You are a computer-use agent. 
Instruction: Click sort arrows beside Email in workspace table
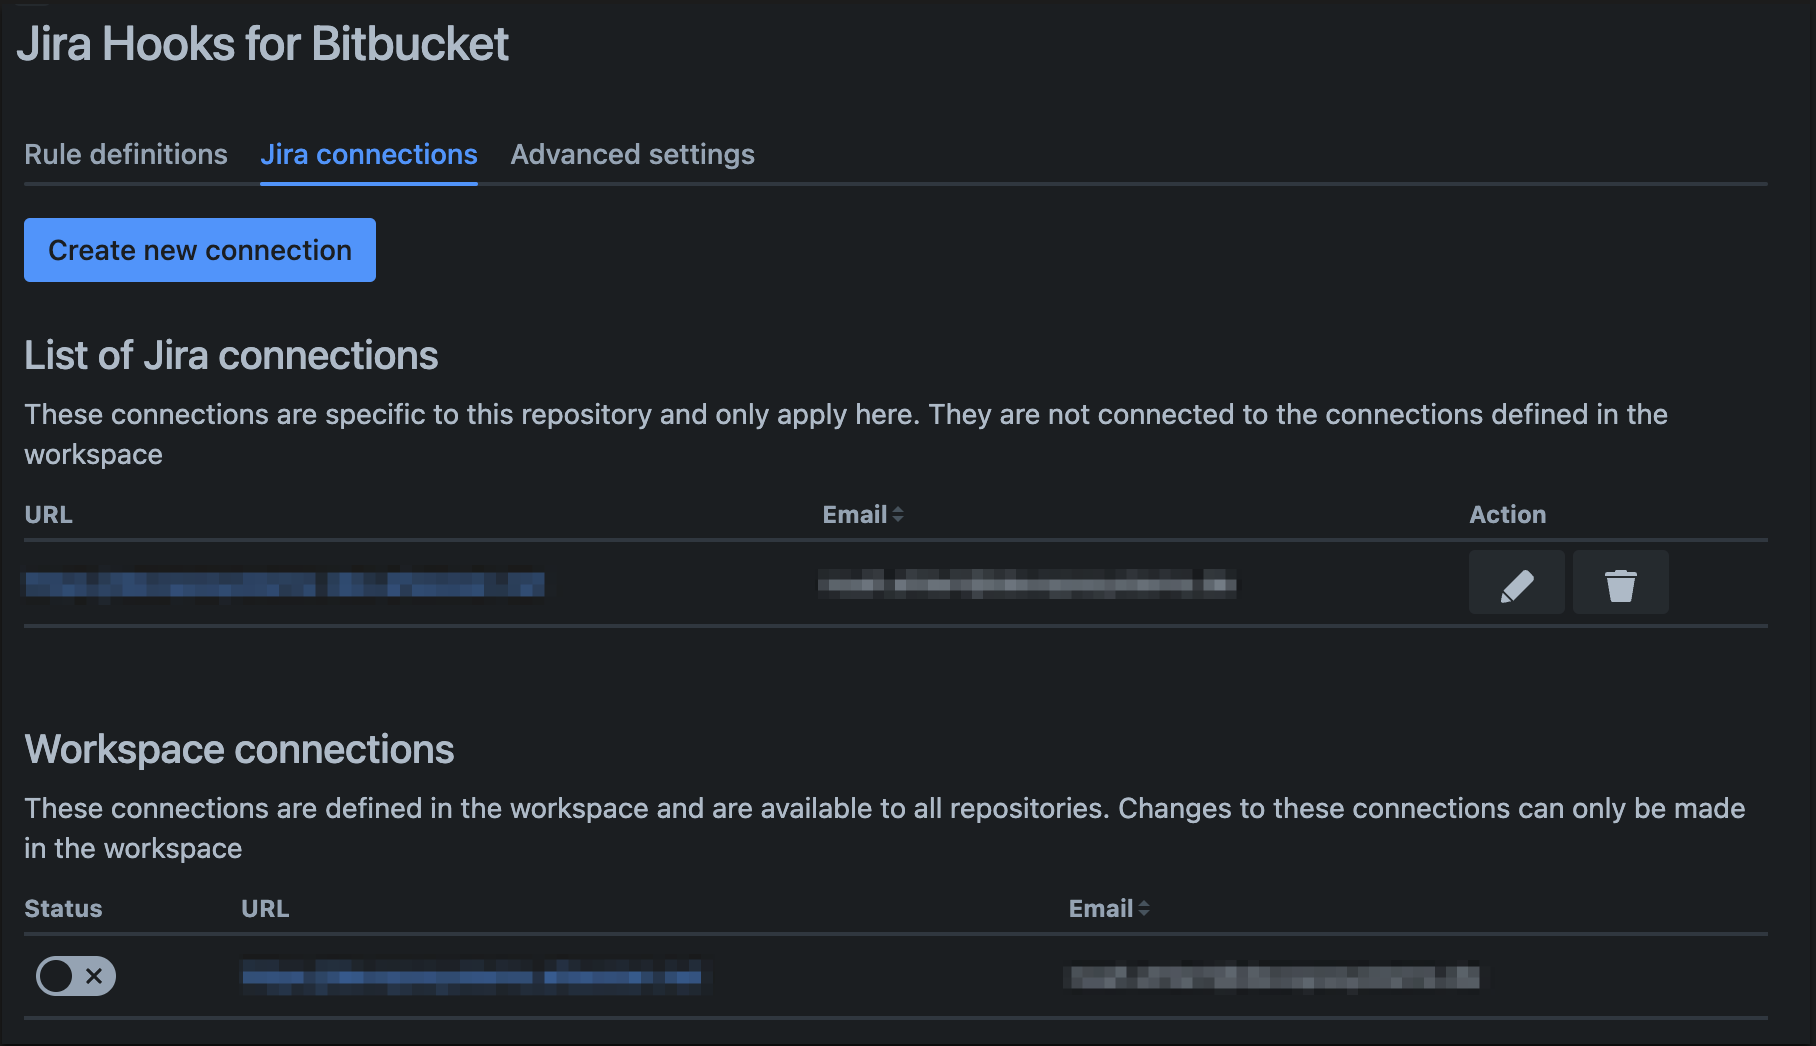(1144, 908)
